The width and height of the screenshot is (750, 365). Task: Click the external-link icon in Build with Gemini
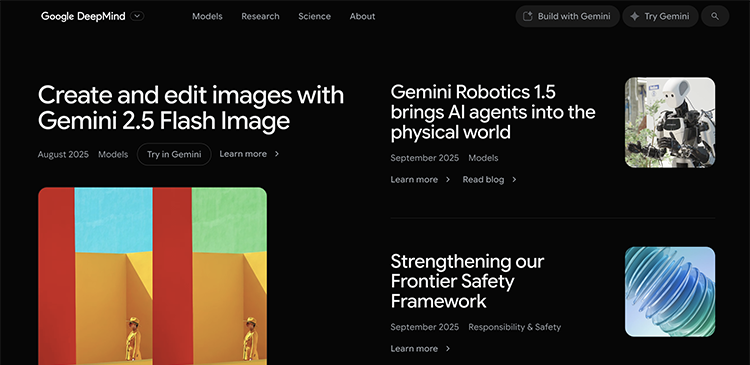[x=528, y=16]
